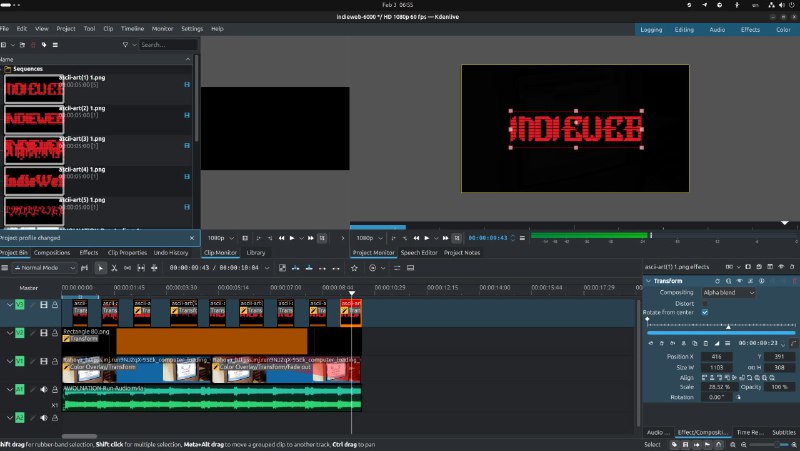Close the 'Project profile changed' notification
800x451 pixels.
pyautogui.click(x=192, y=238)
